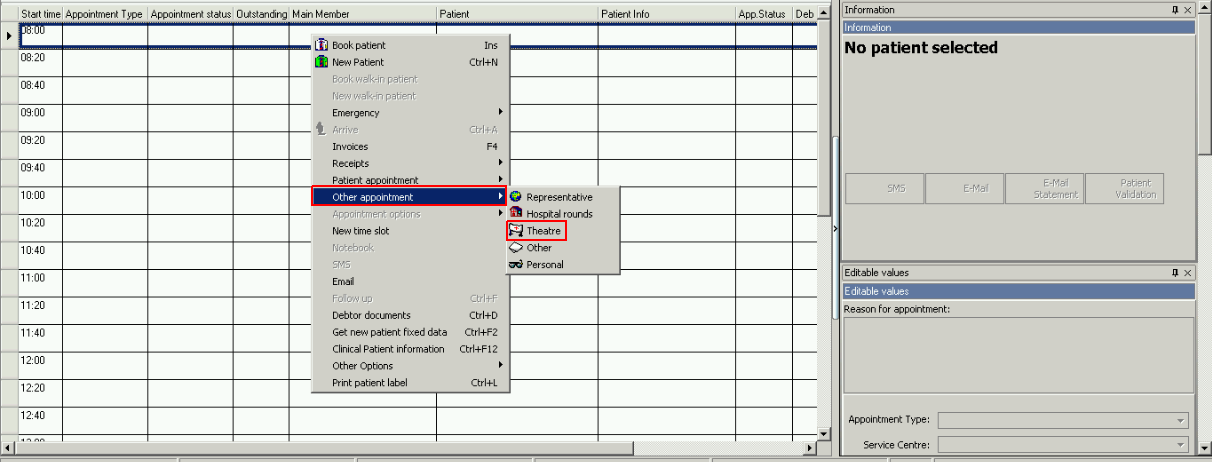
Task: Open the Service Centre dropdown
Action: click(1181, 445)
